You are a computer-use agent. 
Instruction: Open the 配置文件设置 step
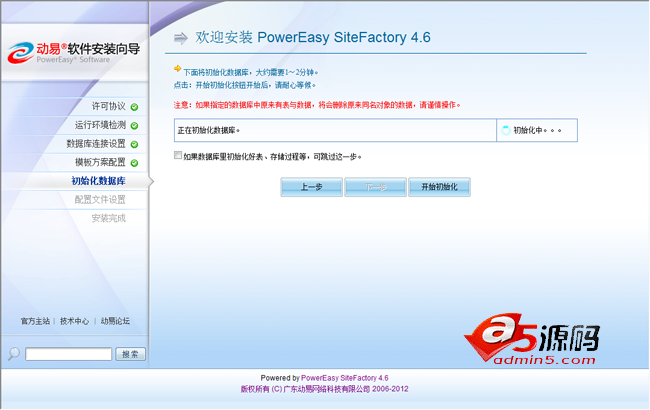click(x=100, y=200)
